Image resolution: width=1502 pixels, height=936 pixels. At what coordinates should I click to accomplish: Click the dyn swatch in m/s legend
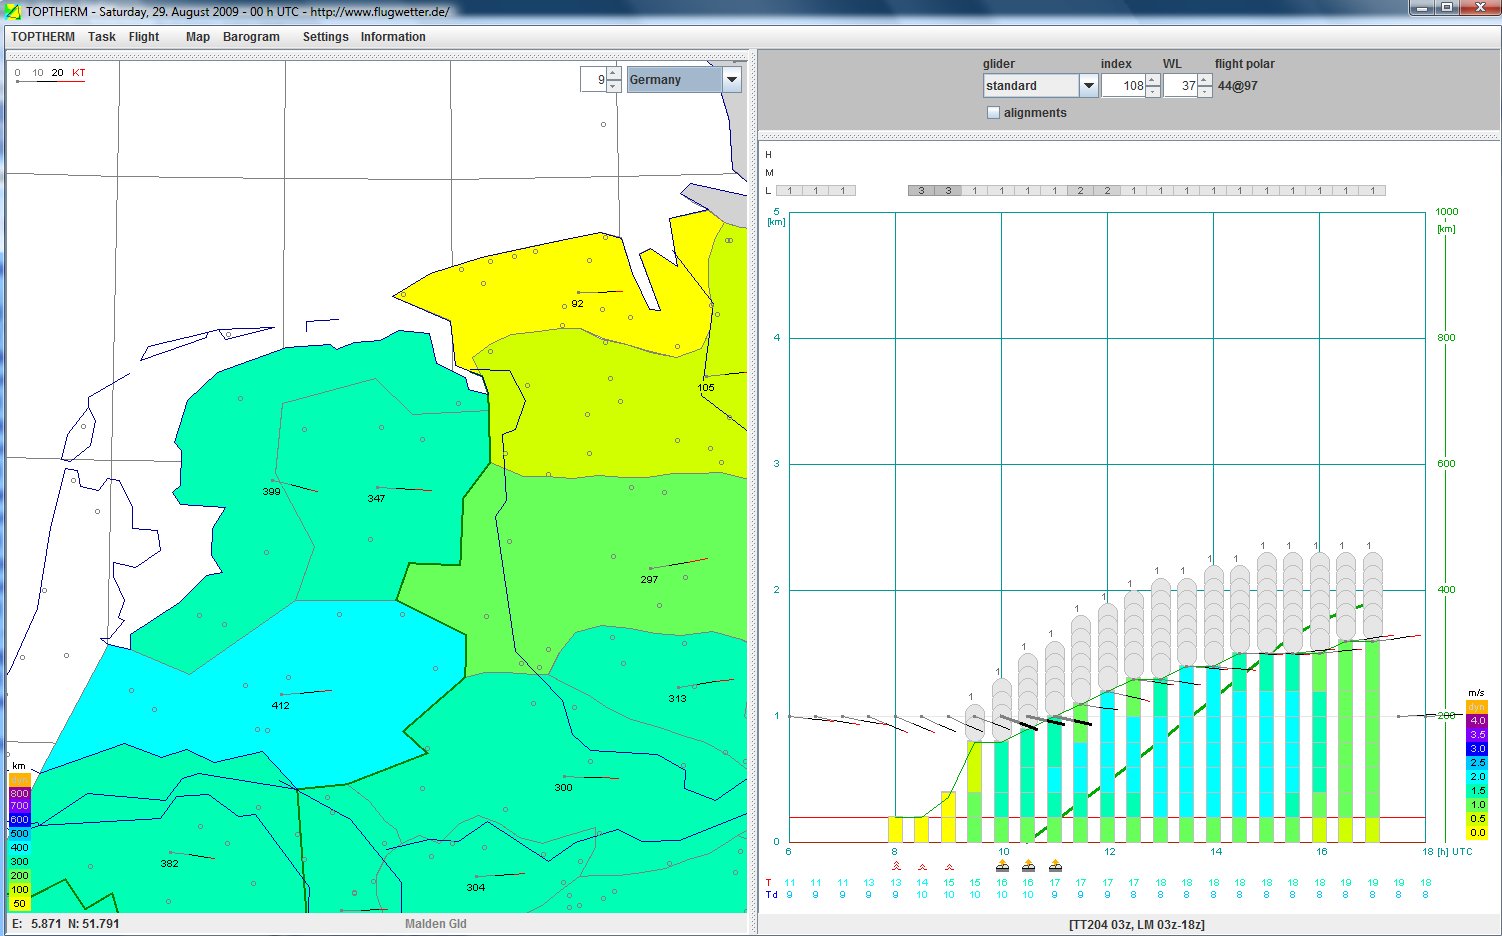pyautogui.click(x=1477, y=707)
